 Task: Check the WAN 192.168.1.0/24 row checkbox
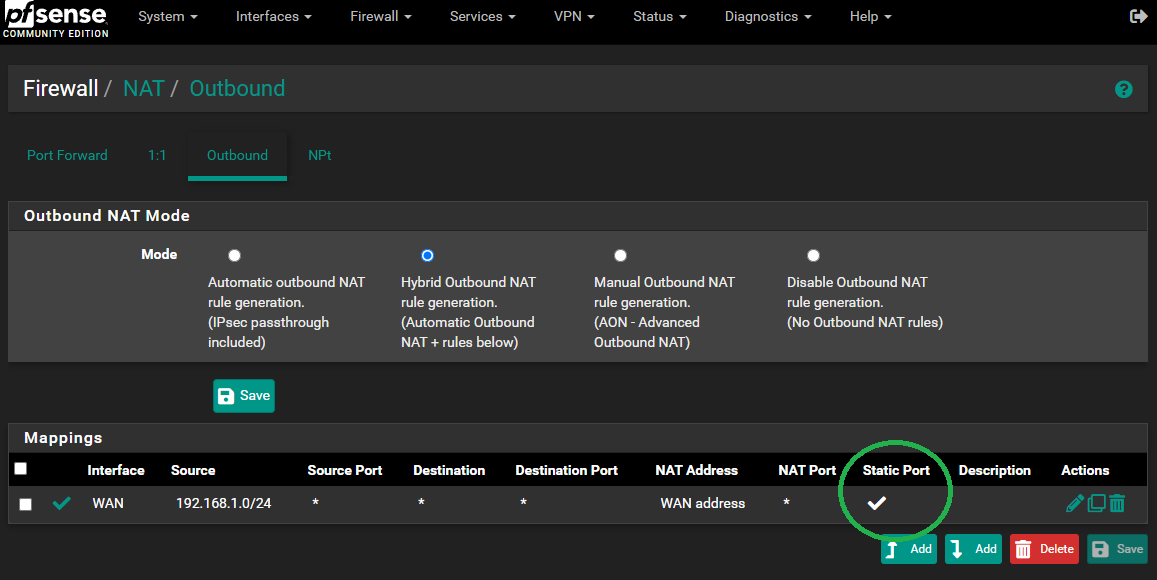(26, 504)
